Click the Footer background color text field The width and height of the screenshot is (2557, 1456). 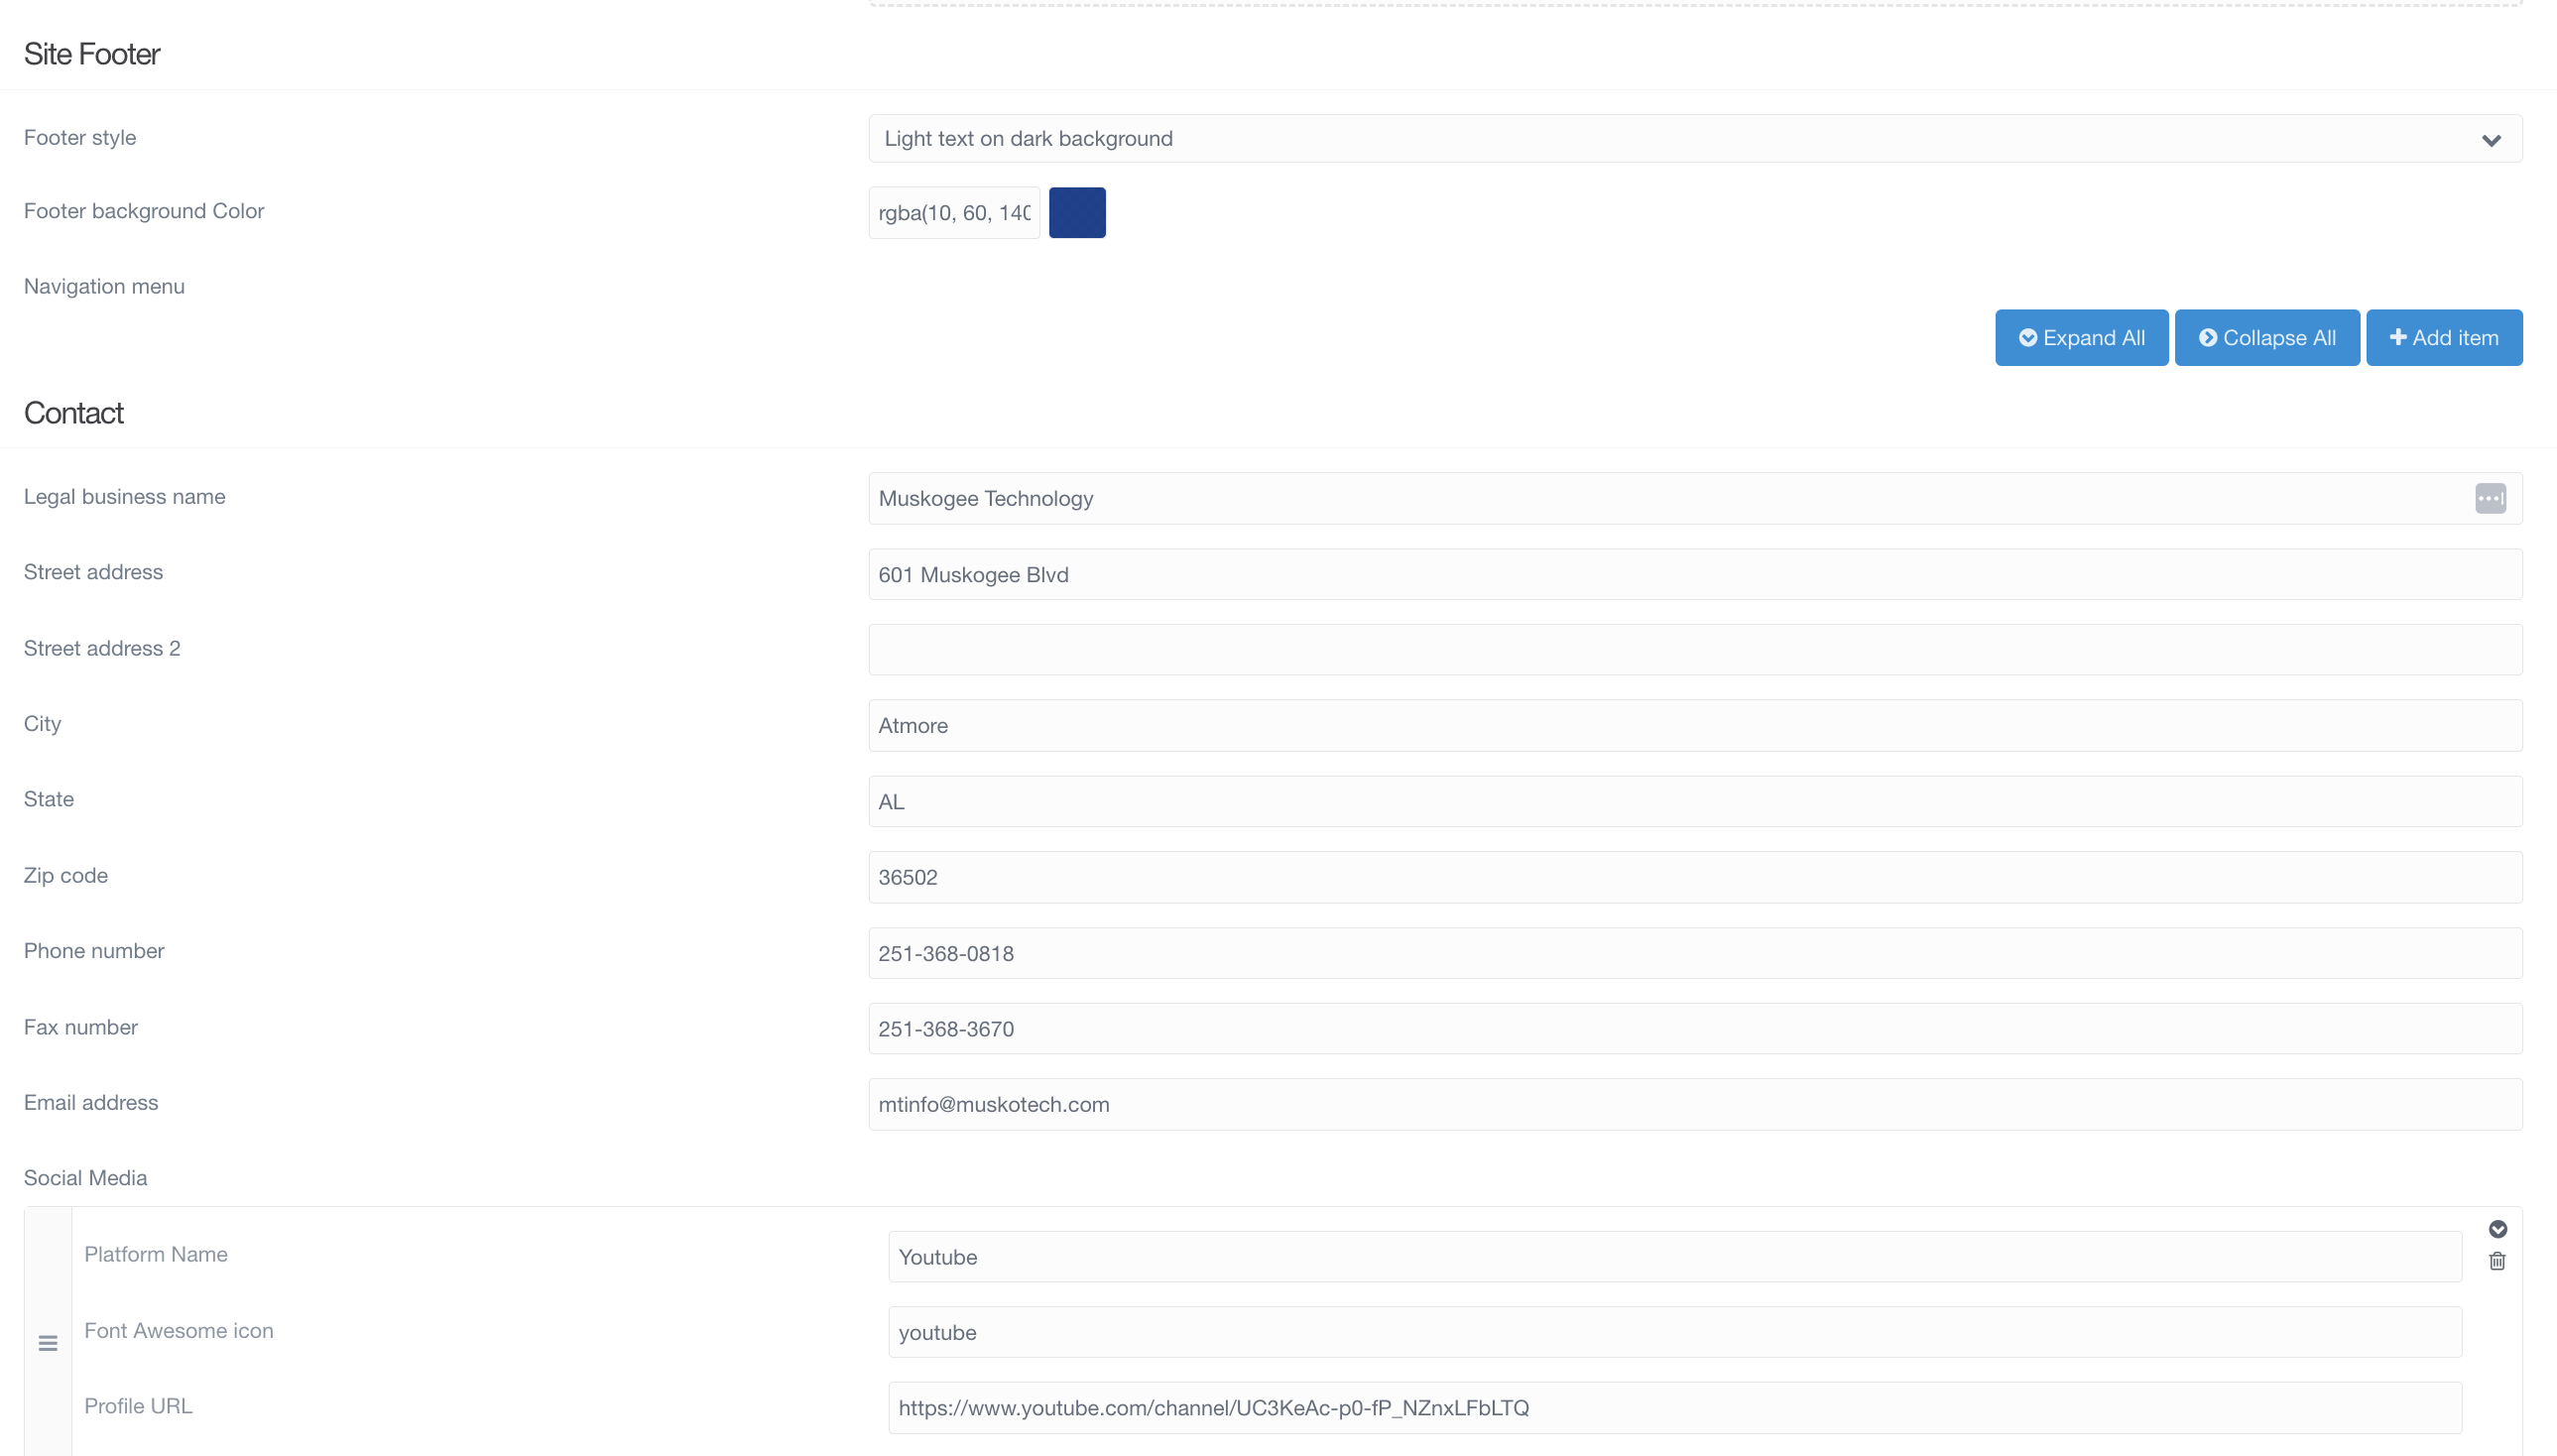[954, 213]
